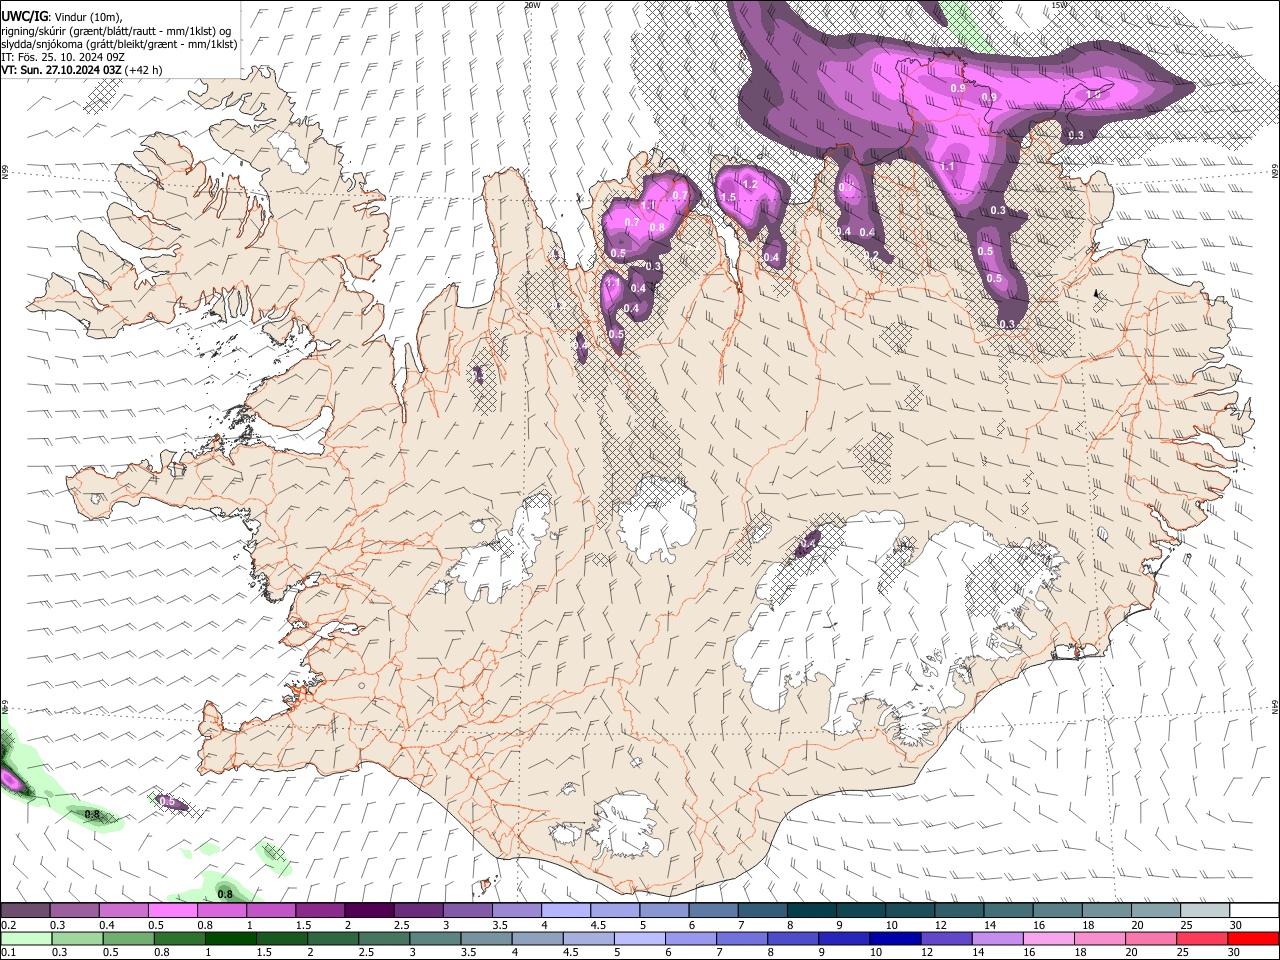Click the 'slydda/snjókoma' legend description line
The width and height of the screenshot is (1280, 960).
click(119, 44)
